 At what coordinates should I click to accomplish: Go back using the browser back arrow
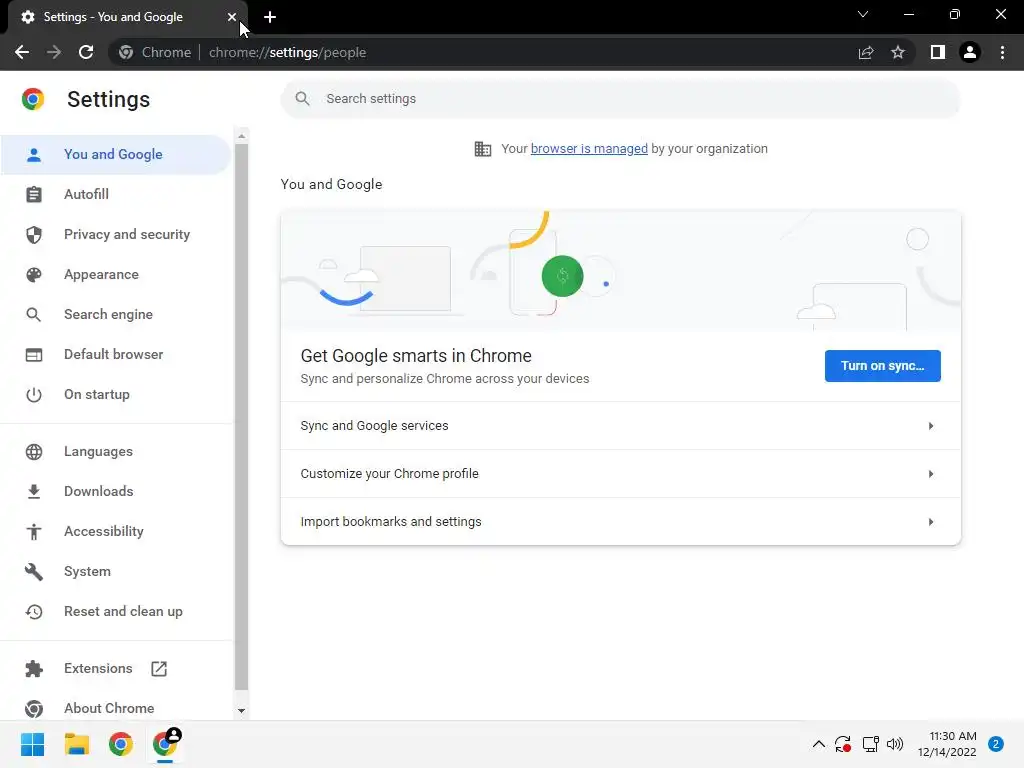coord(22,52)
